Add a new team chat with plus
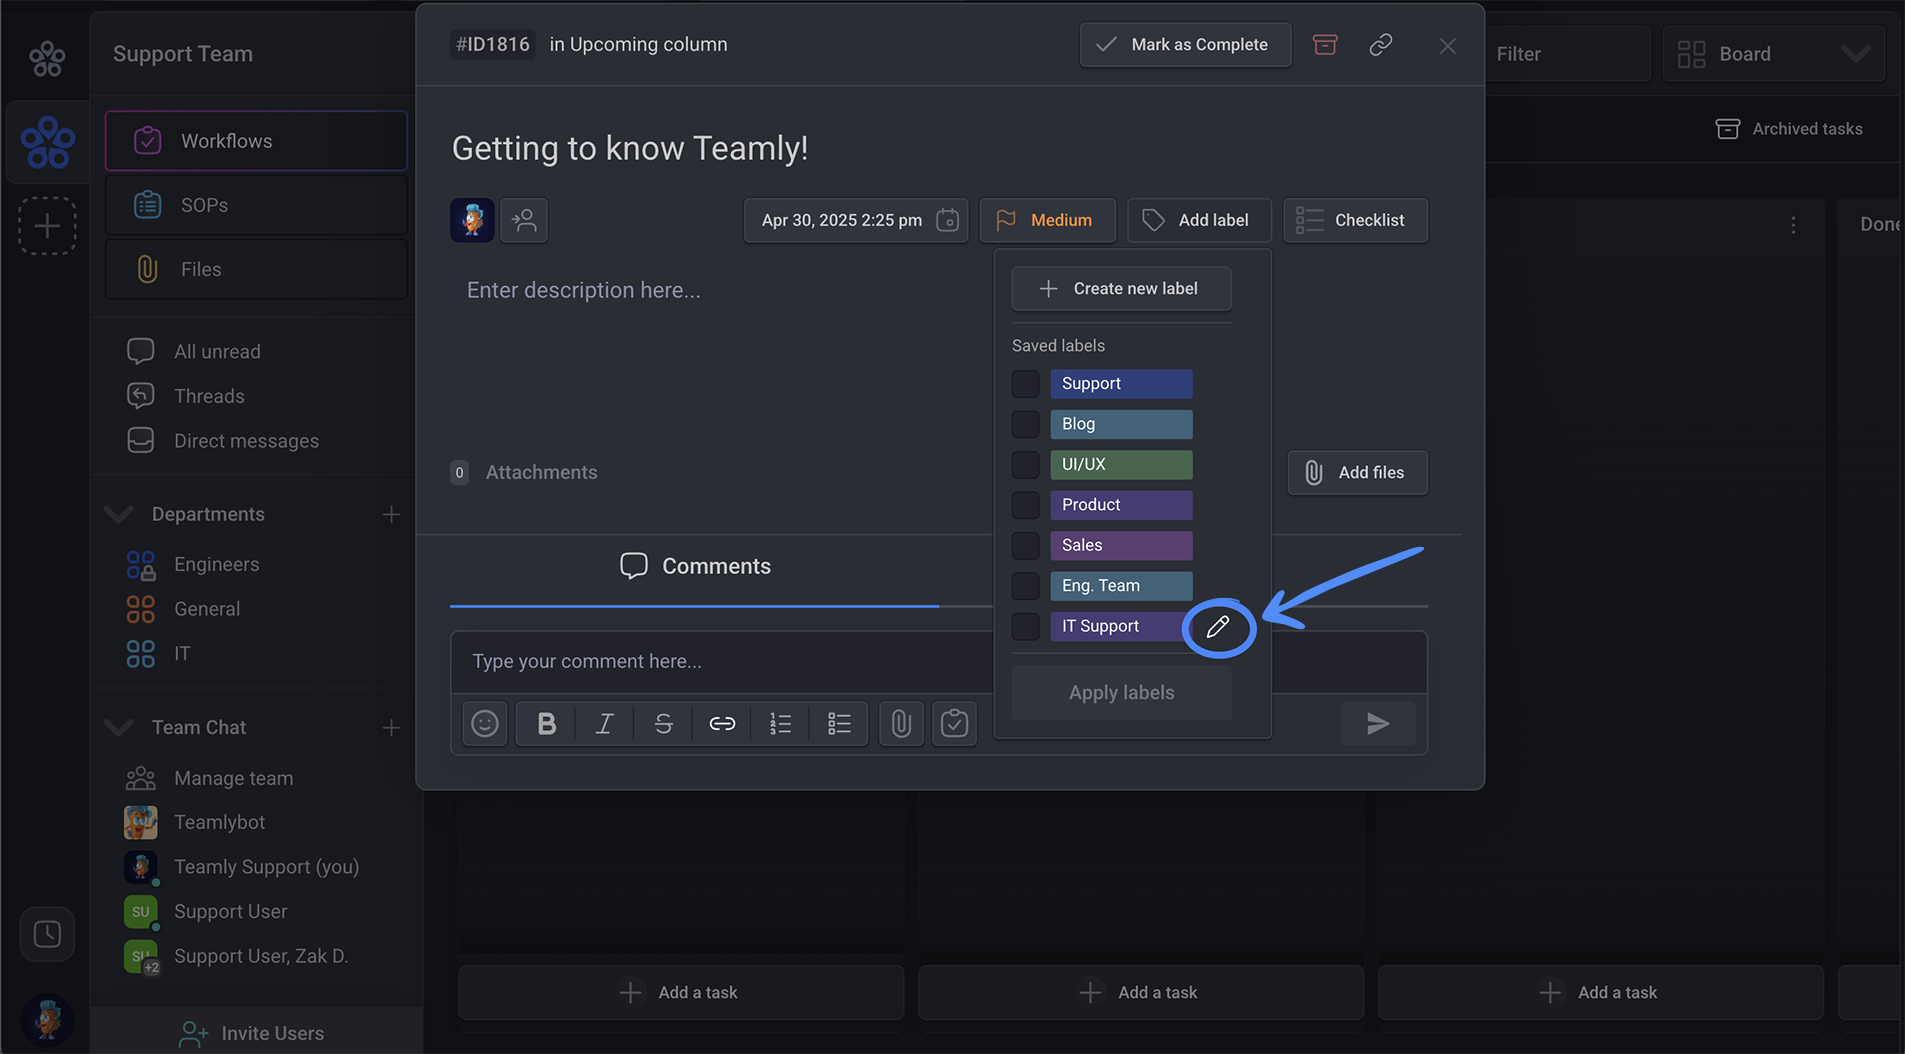 (x=391, y=727)
